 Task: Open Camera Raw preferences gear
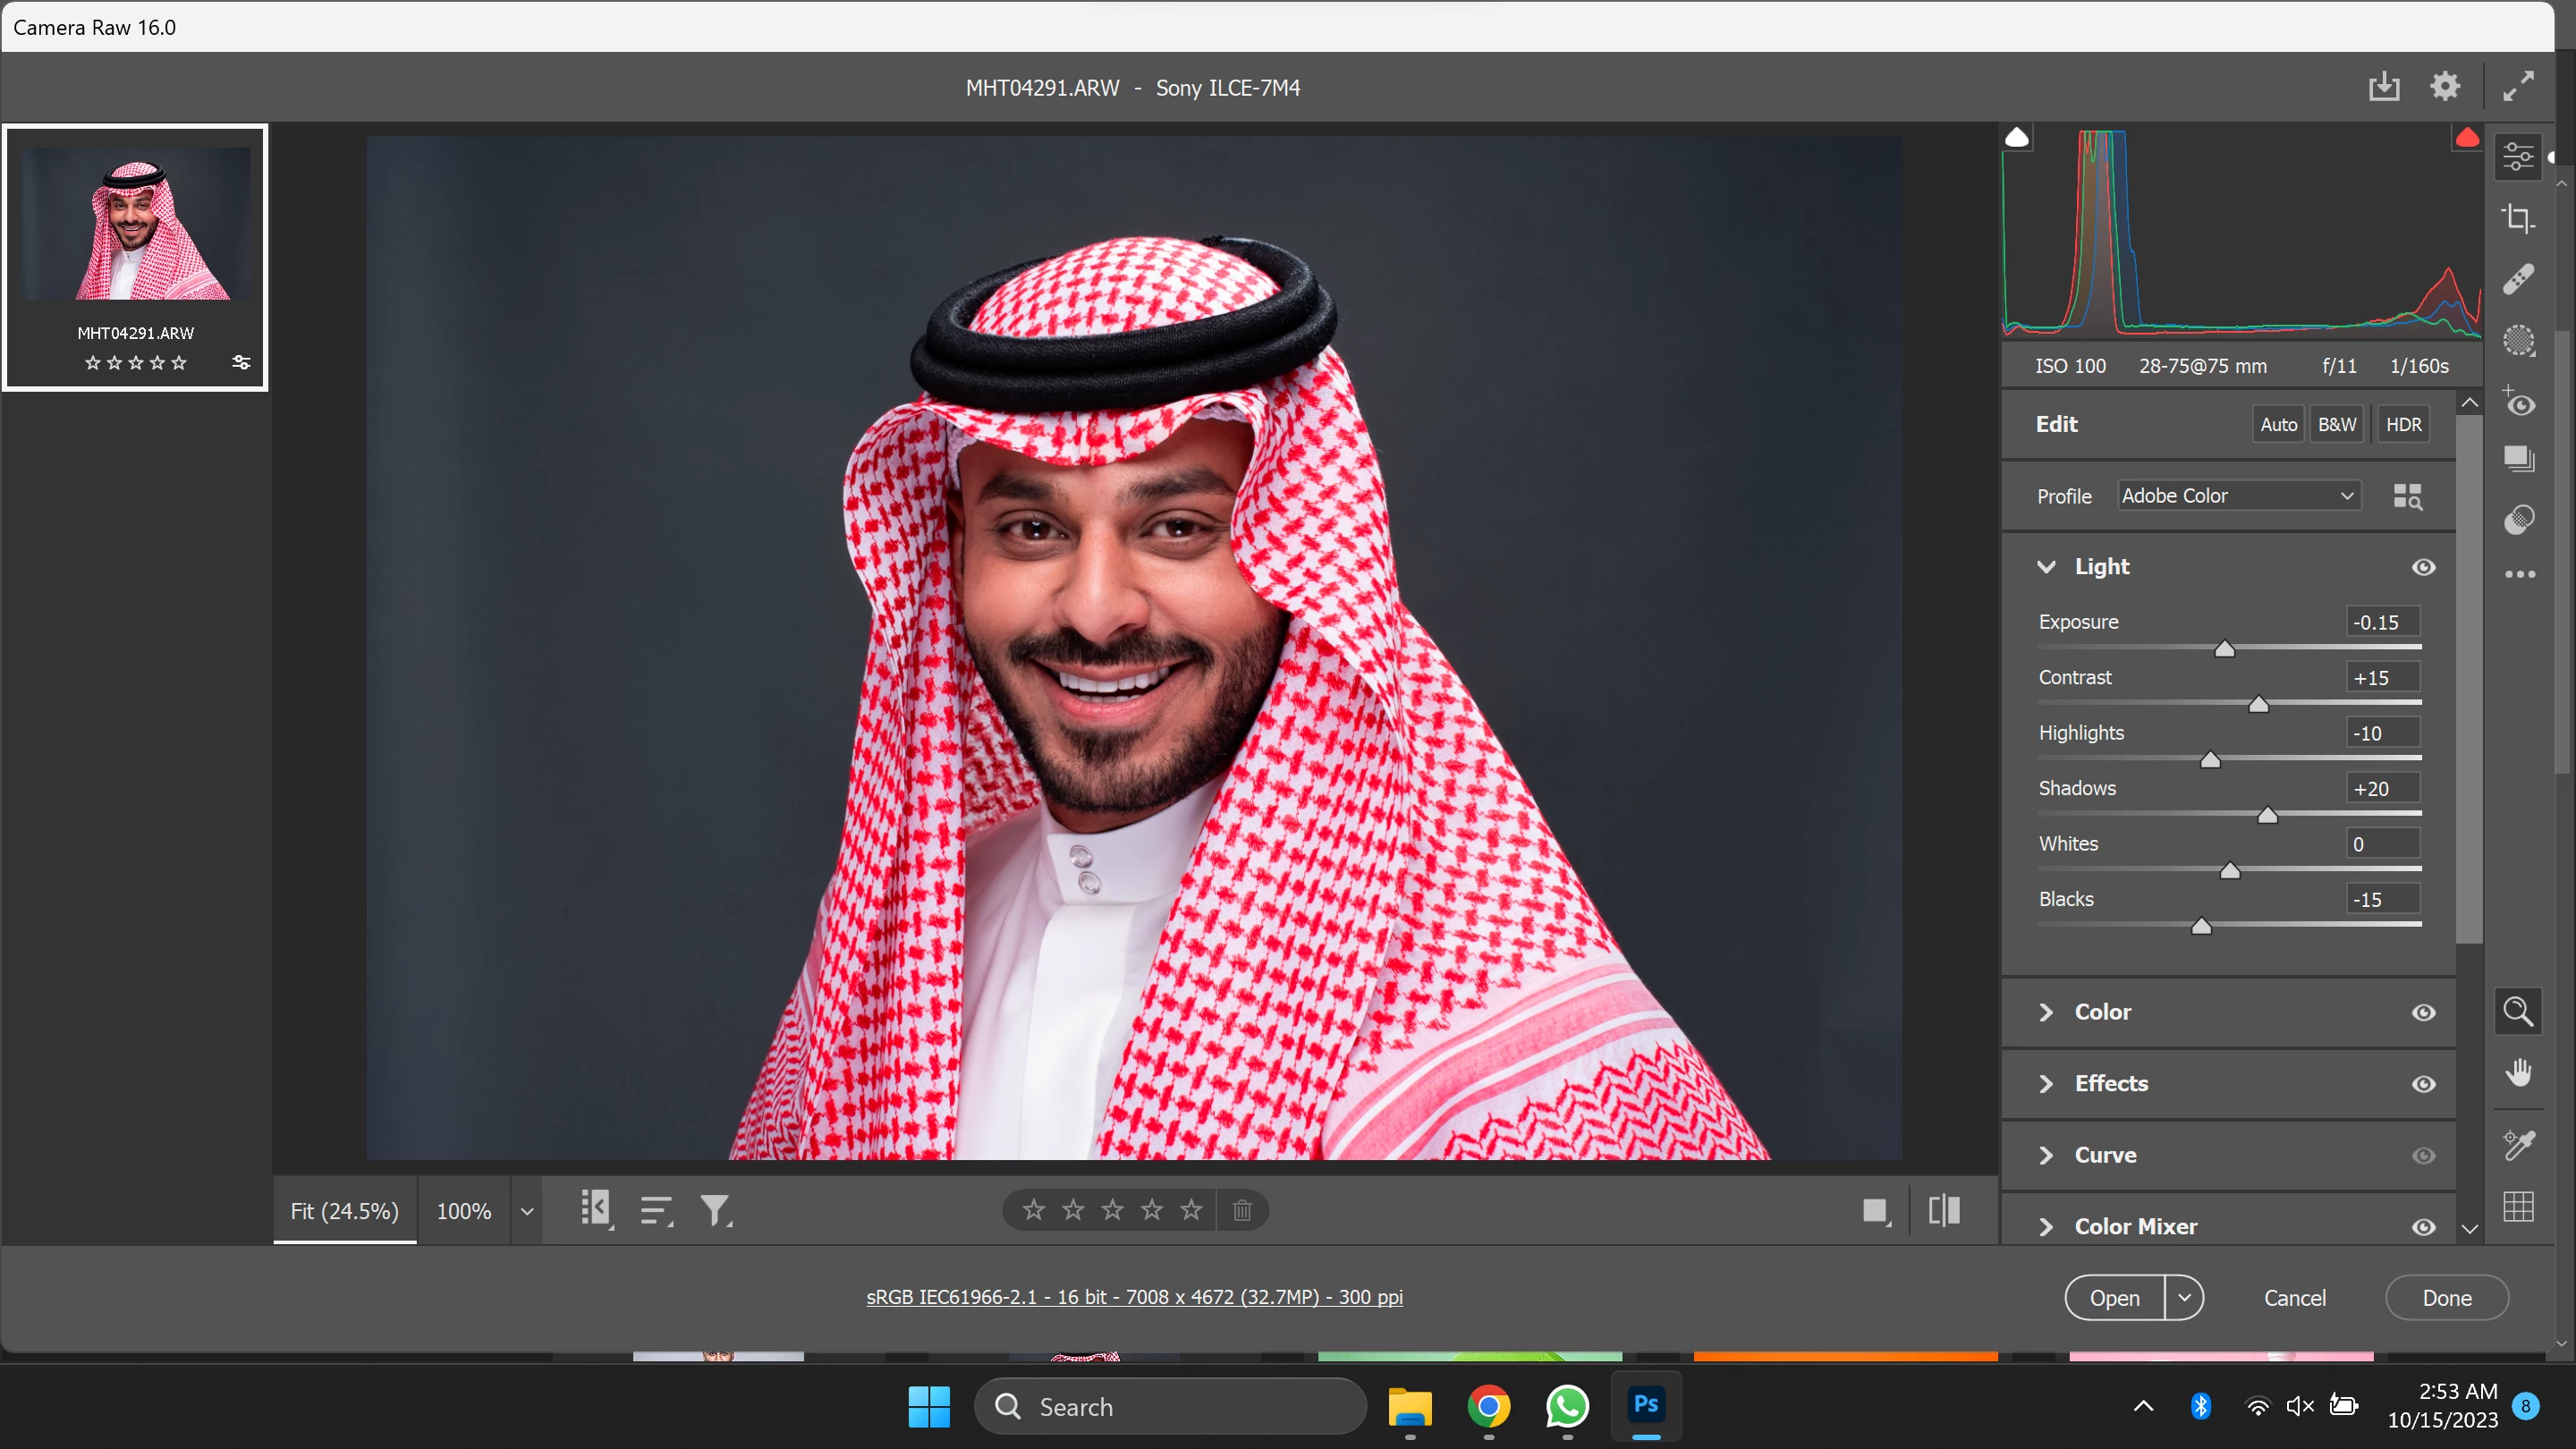2445,87
